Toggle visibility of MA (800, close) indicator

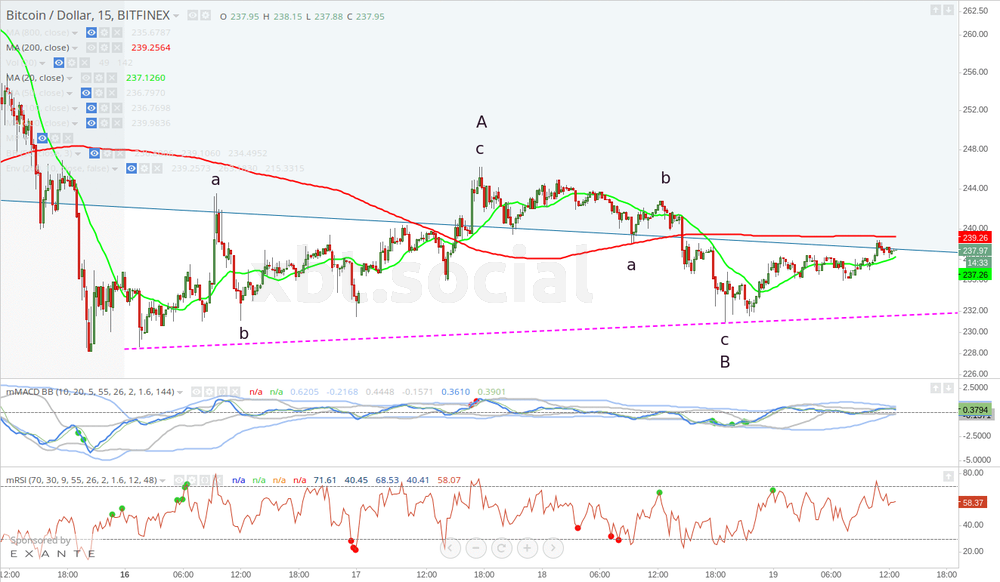pos(91,32)
